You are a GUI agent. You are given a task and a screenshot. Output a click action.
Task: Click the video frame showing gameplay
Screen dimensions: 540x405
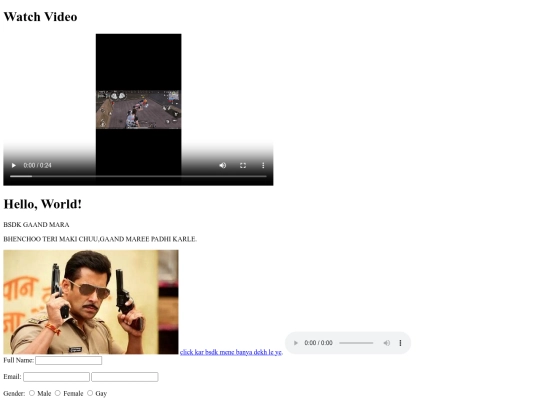[138, 110]
